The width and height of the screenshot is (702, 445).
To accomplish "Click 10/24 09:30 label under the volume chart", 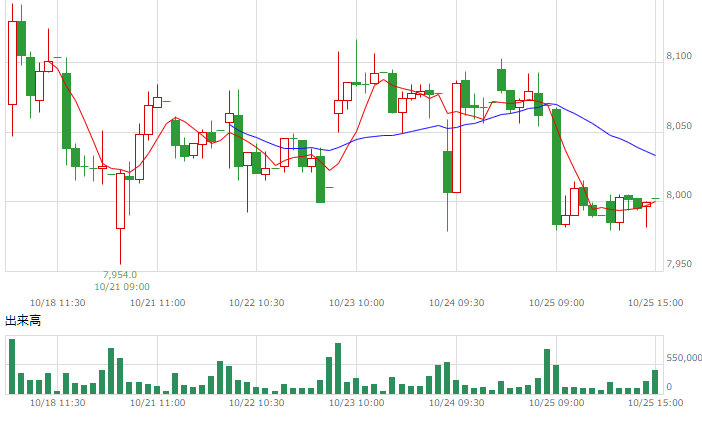I will click(457, 402).
